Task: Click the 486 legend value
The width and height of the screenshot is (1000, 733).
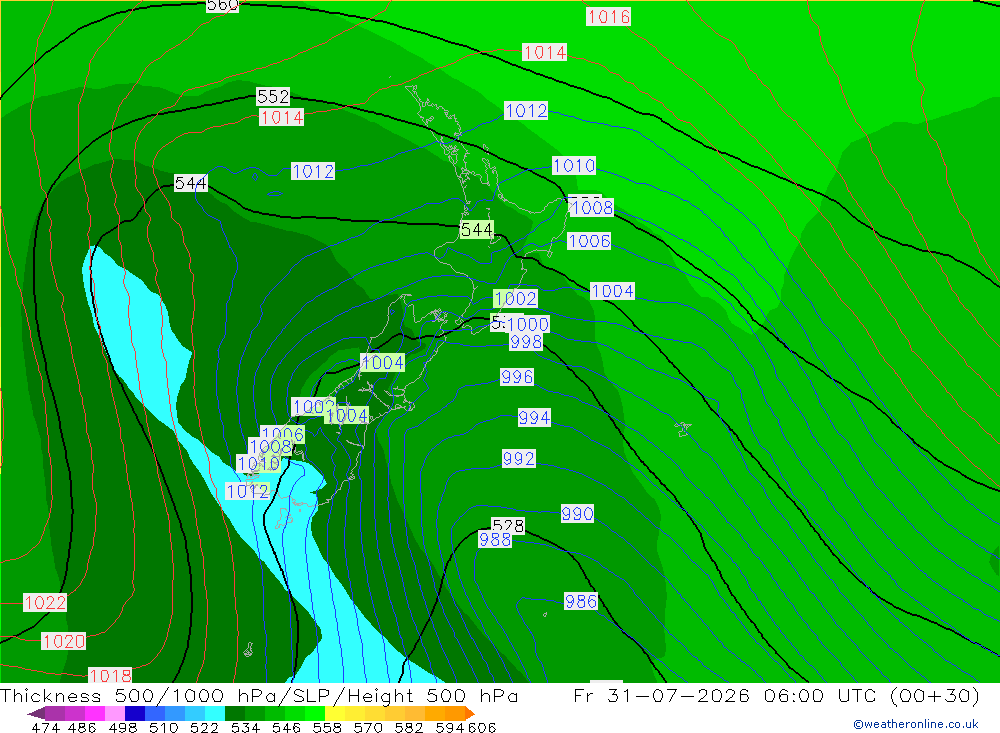Action: [82, 727]
